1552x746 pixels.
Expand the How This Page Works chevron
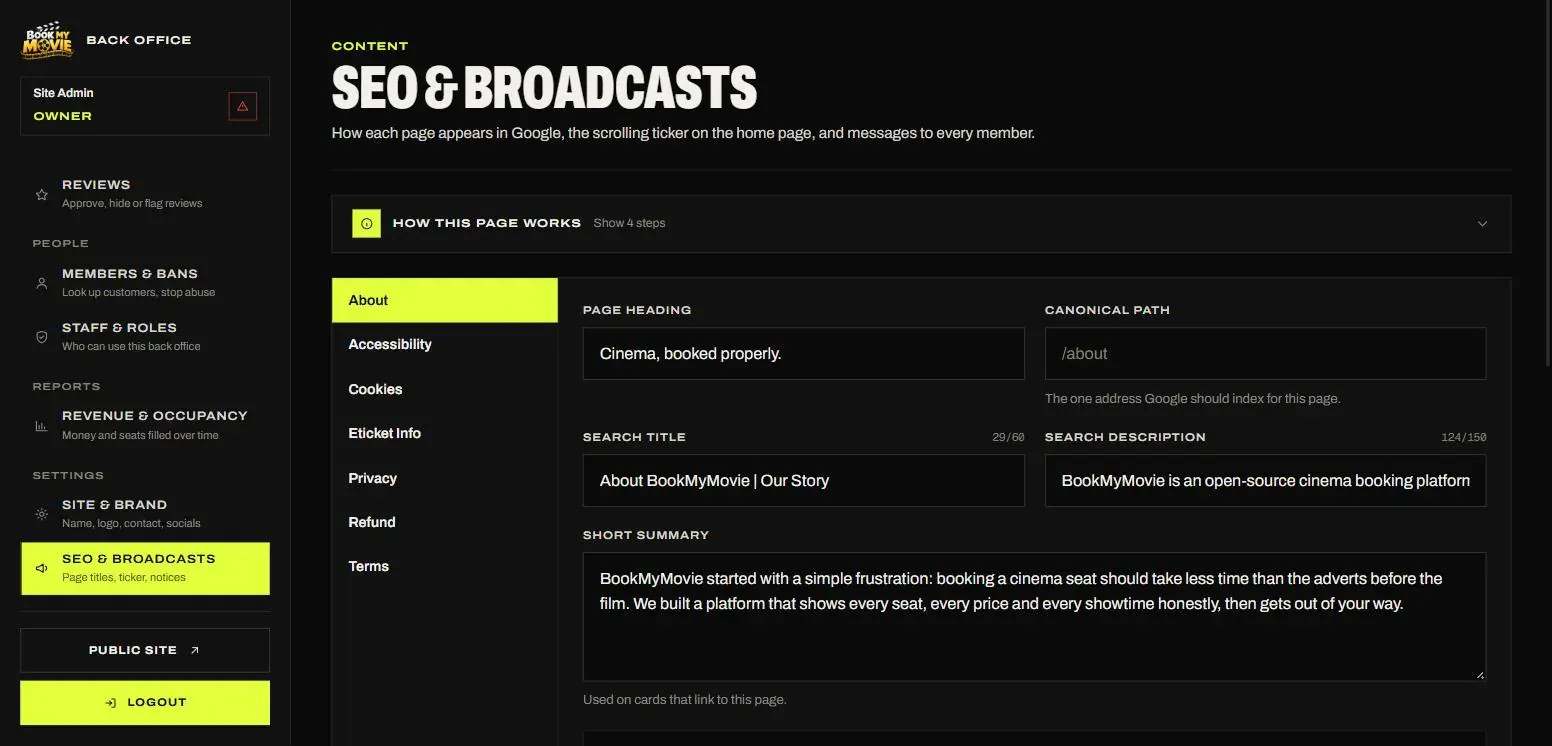(1482, 224)
